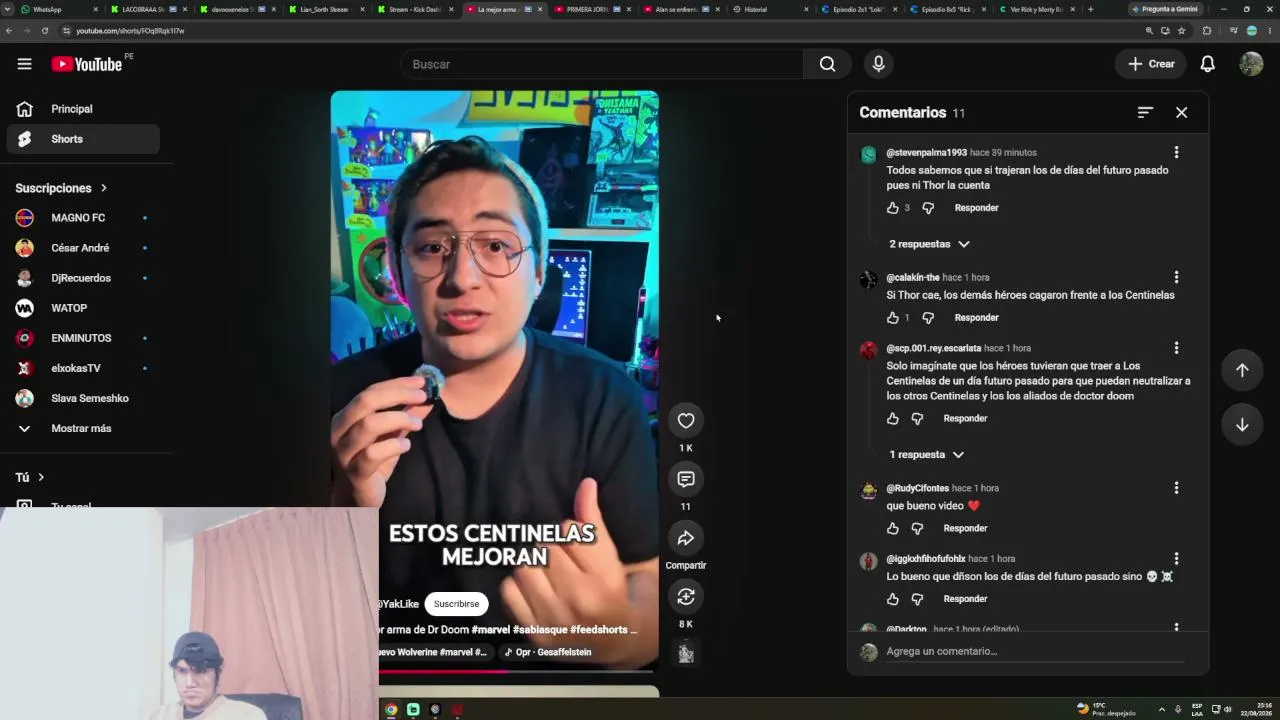Open the weather widget in the taskbar

pos(1106,709)
